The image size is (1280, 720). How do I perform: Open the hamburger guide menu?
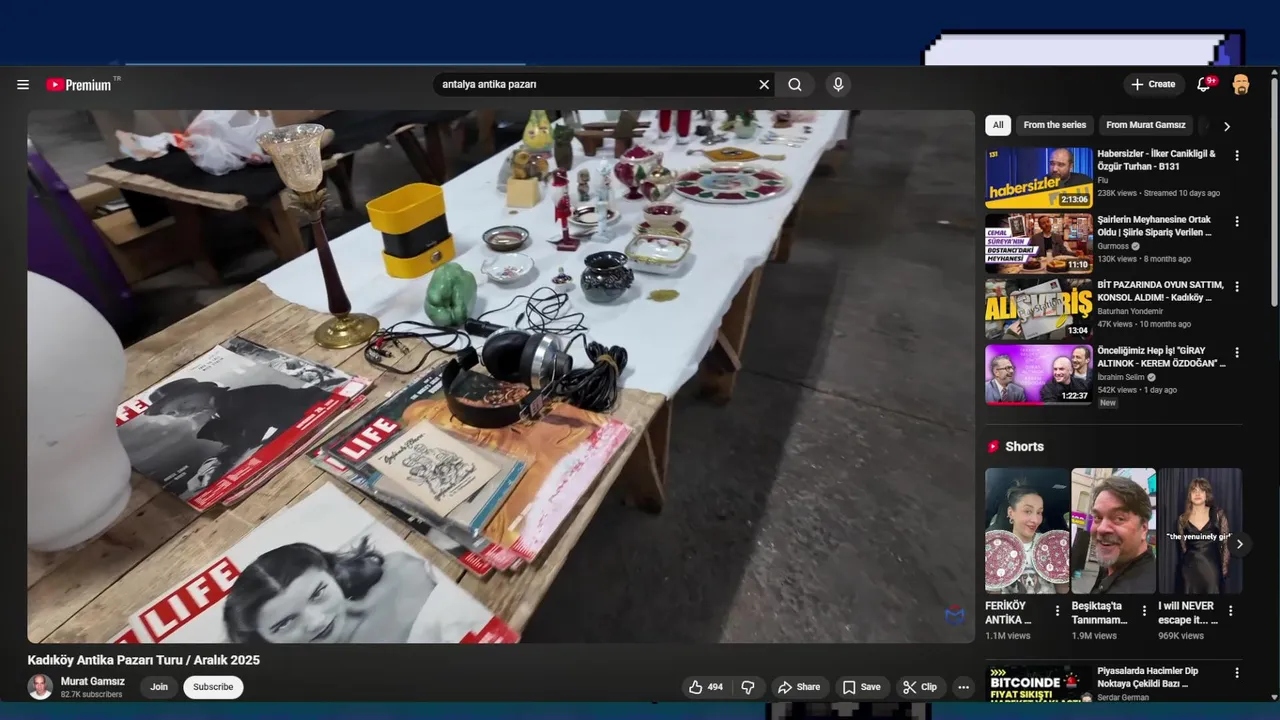click(23, 85)
